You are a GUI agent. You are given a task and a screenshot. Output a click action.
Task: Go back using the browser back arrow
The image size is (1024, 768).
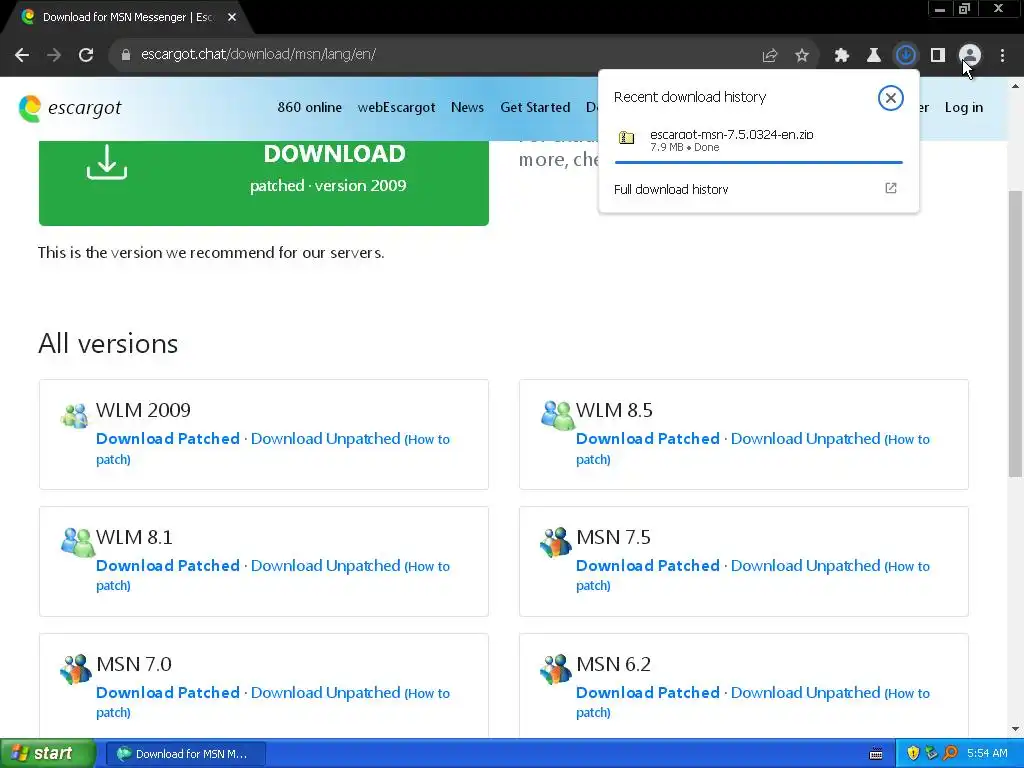[22, 55]
